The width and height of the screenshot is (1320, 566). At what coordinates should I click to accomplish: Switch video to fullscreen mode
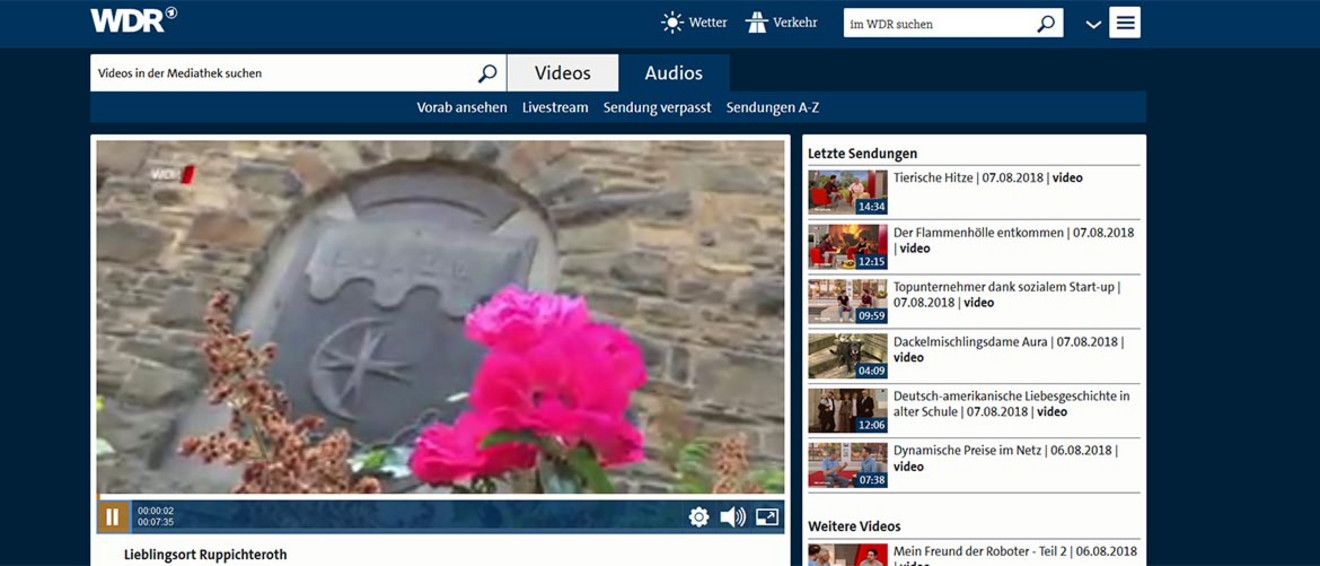[767, 517]
